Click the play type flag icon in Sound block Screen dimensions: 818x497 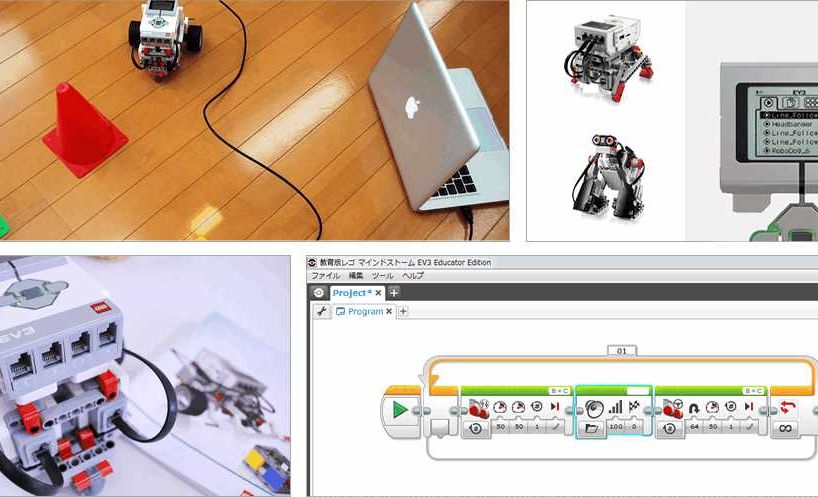(x=634, y=407)
